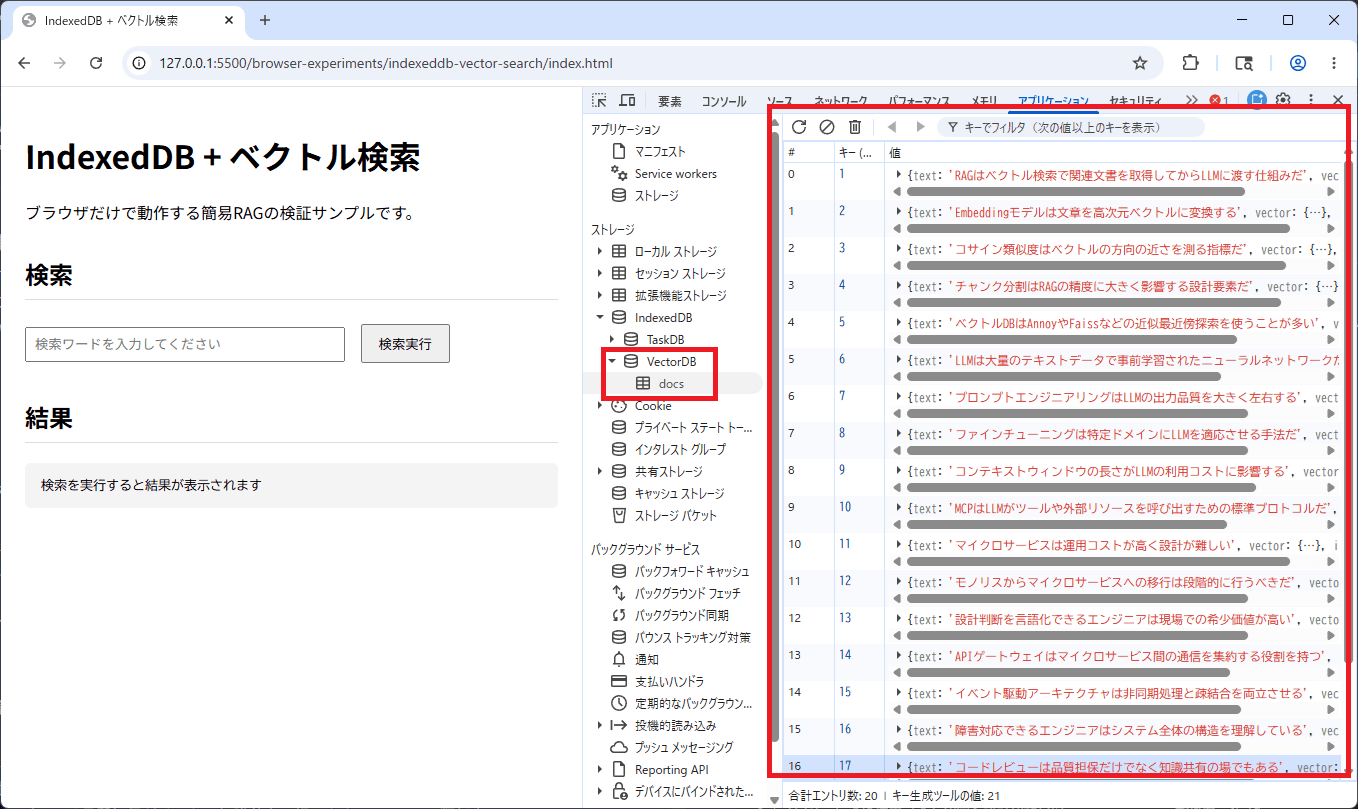Click the 値 column header

tap(1113, 152)
